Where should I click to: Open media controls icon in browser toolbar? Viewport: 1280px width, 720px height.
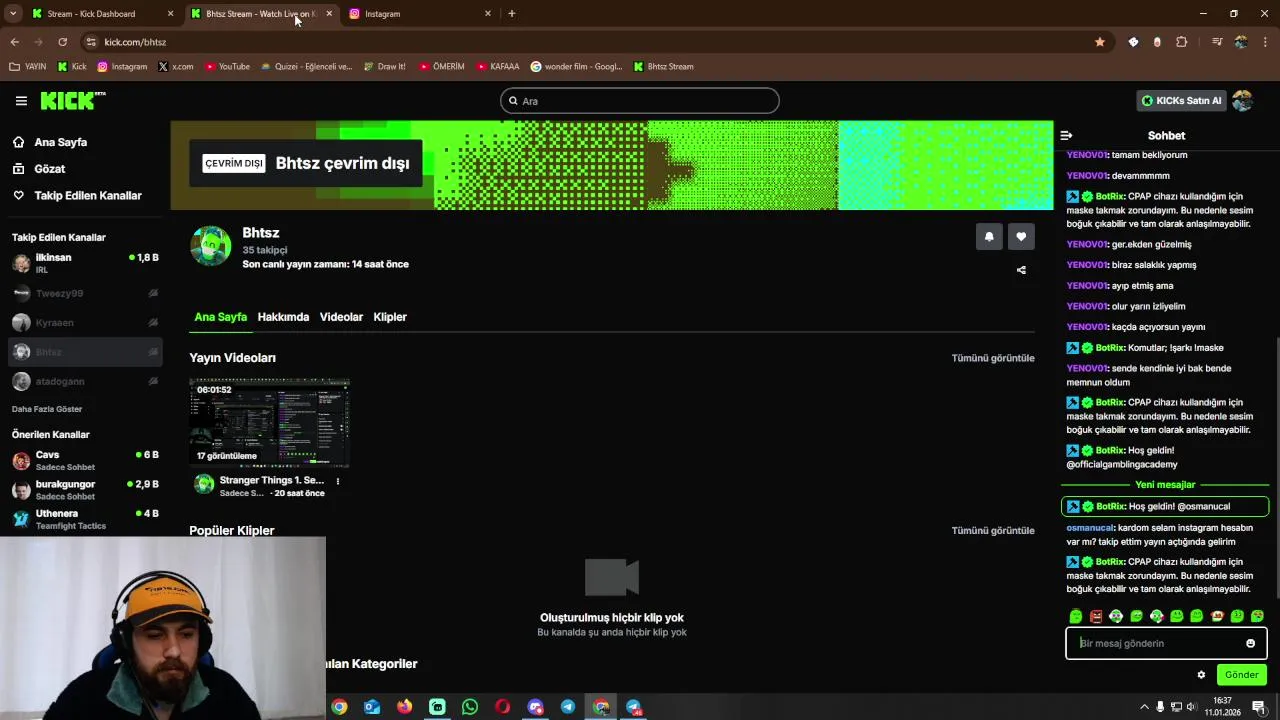click(x=1217, y=42)
